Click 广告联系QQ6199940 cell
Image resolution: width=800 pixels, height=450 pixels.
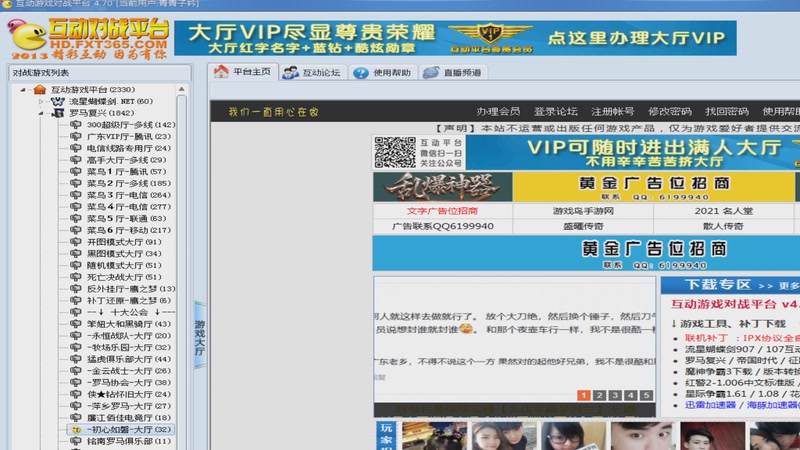pyautogui.click(x=442, y=226)
